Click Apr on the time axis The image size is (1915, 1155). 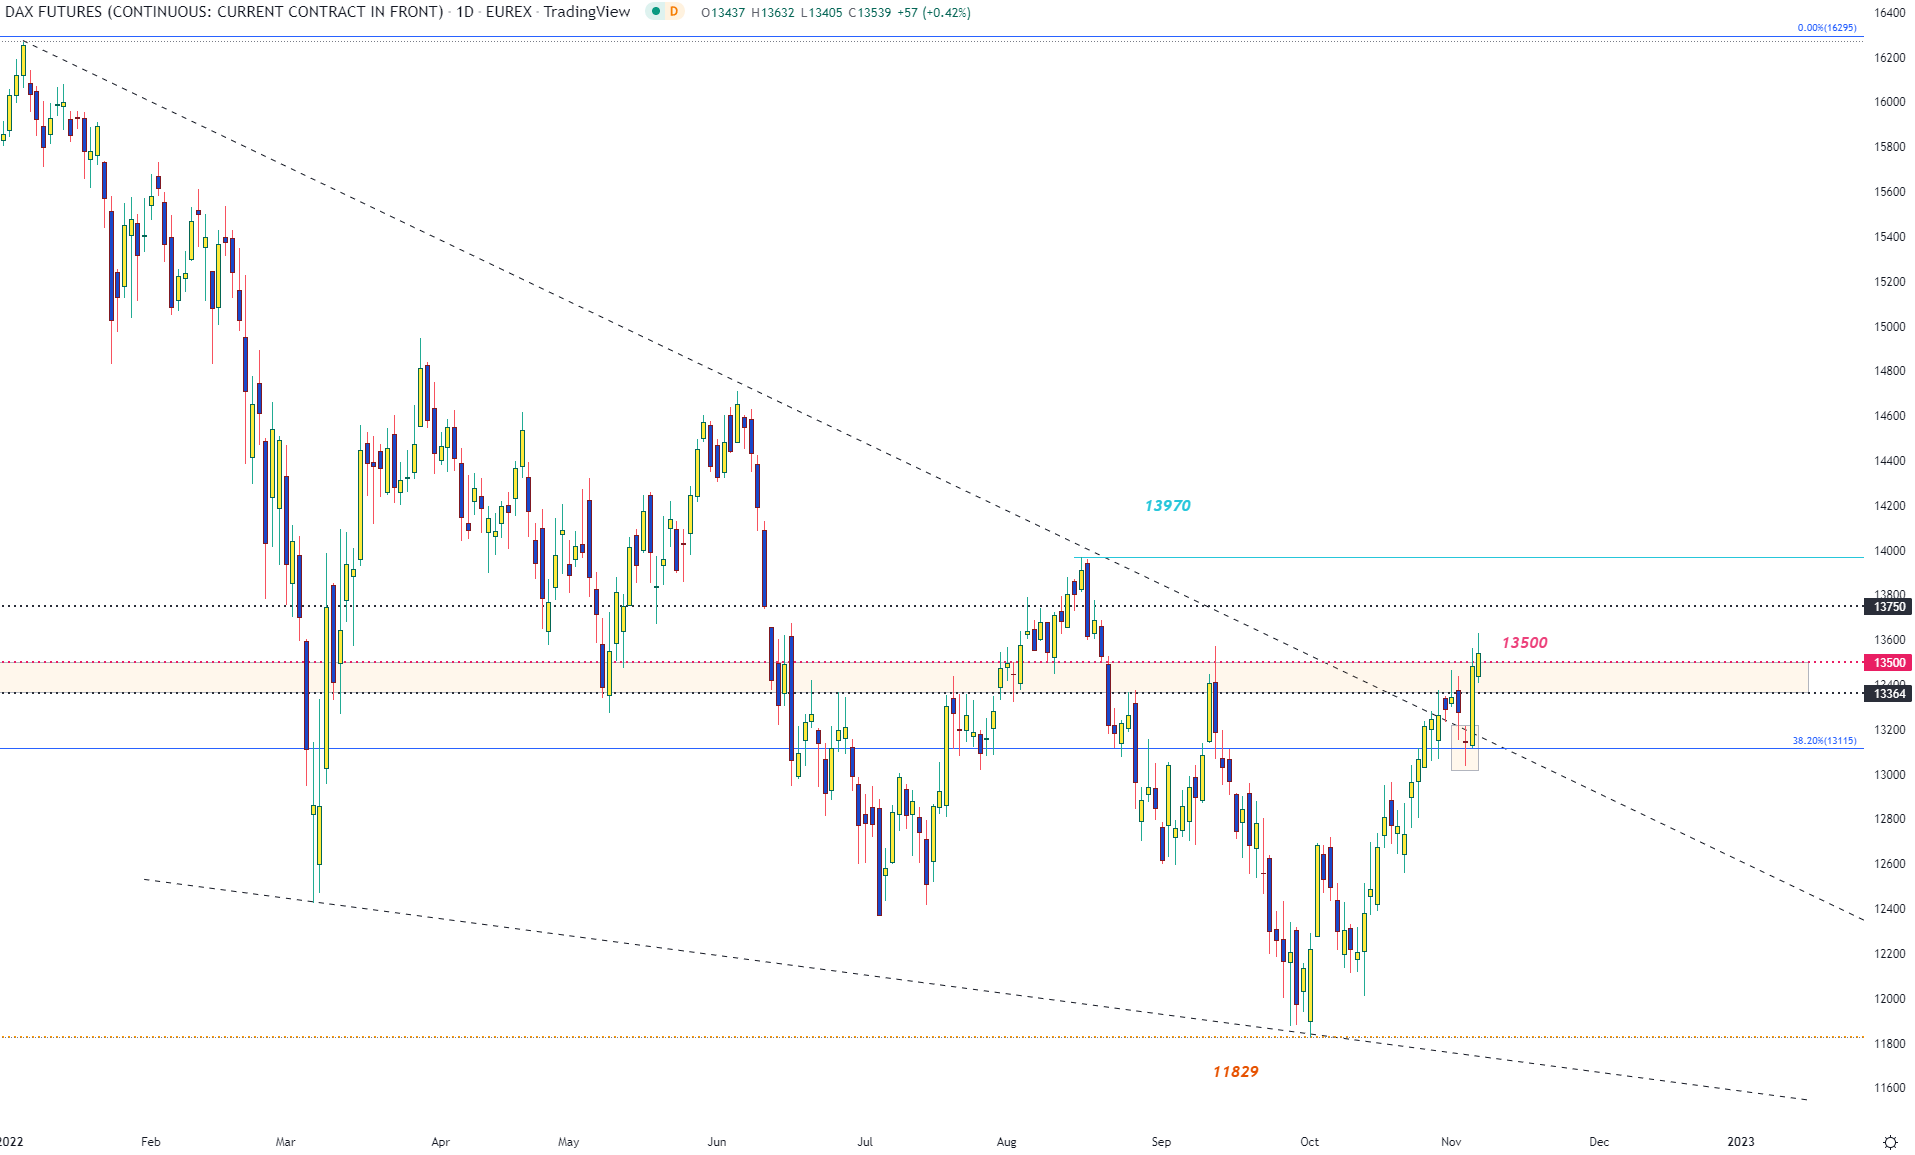(441, 1142)
